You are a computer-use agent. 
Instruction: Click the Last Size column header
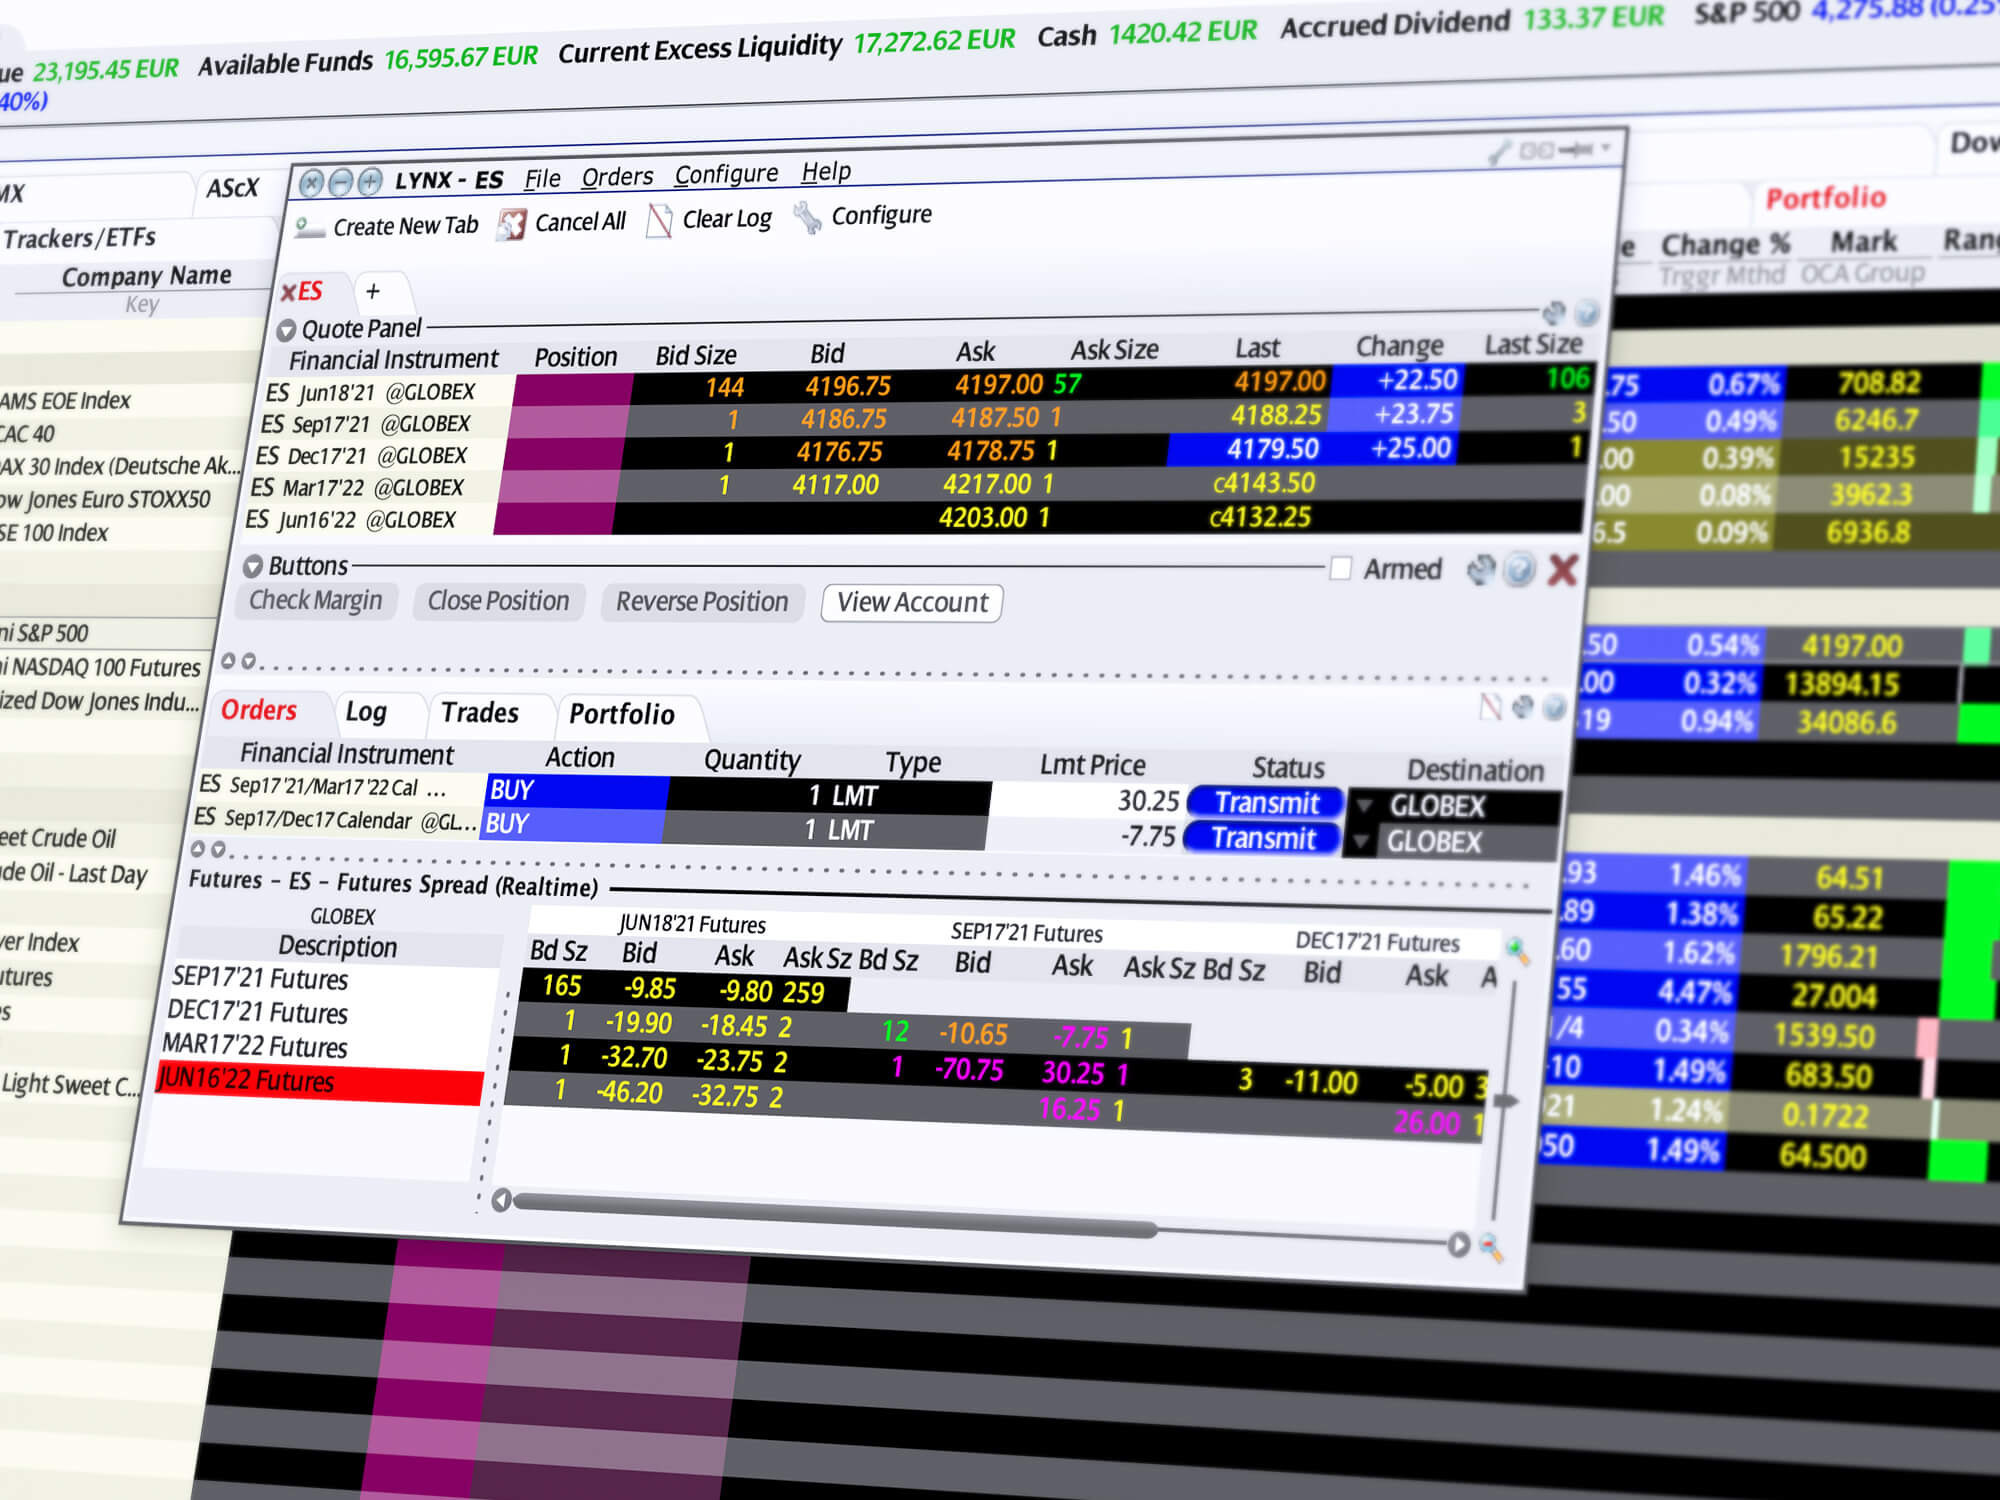(x=1533, y=345)
